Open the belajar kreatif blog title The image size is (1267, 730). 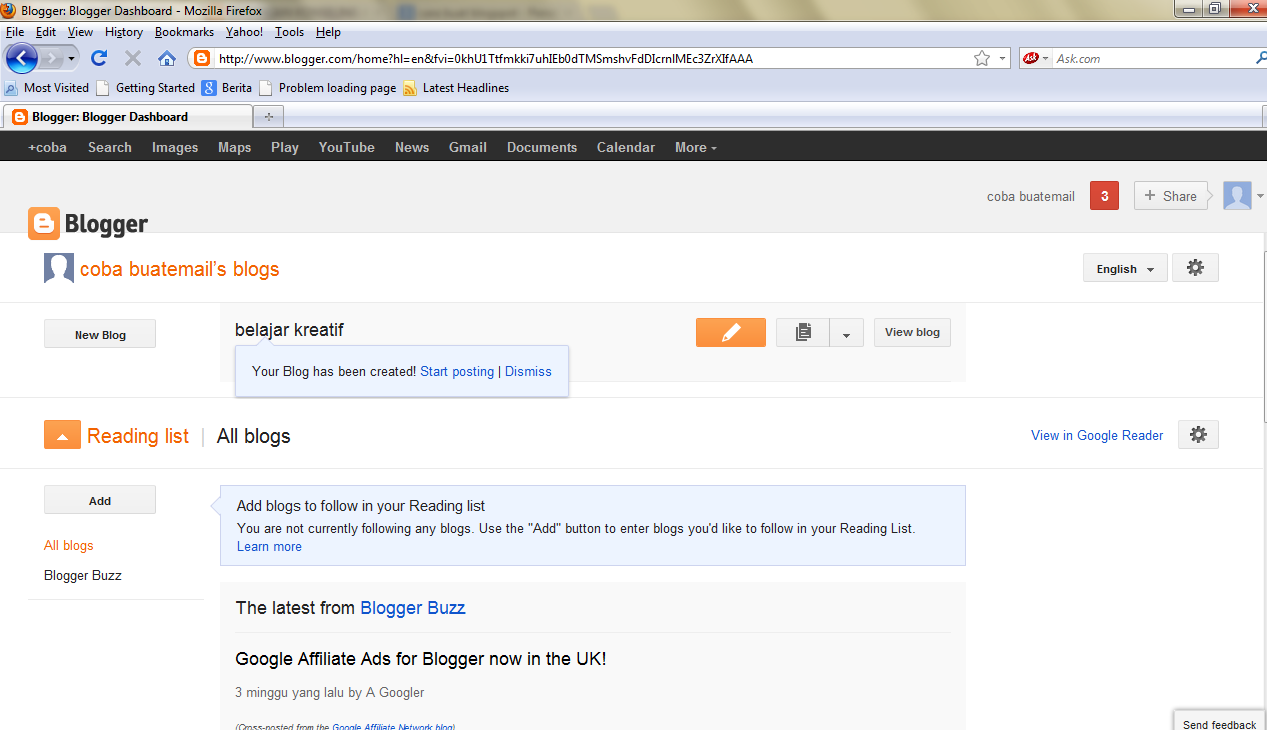pos(289,330)
